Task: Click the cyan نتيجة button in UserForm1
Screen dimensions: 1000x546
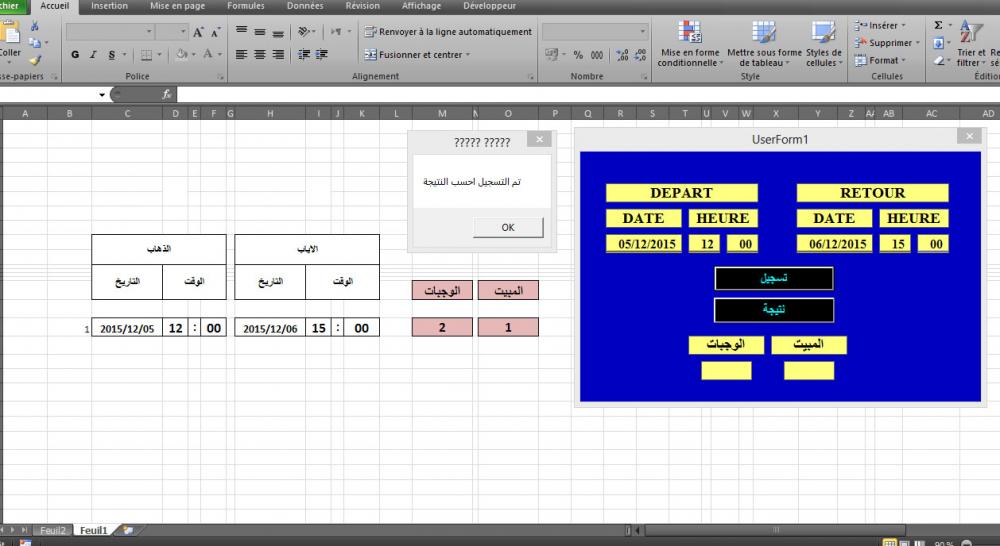Action: [773, 310]
